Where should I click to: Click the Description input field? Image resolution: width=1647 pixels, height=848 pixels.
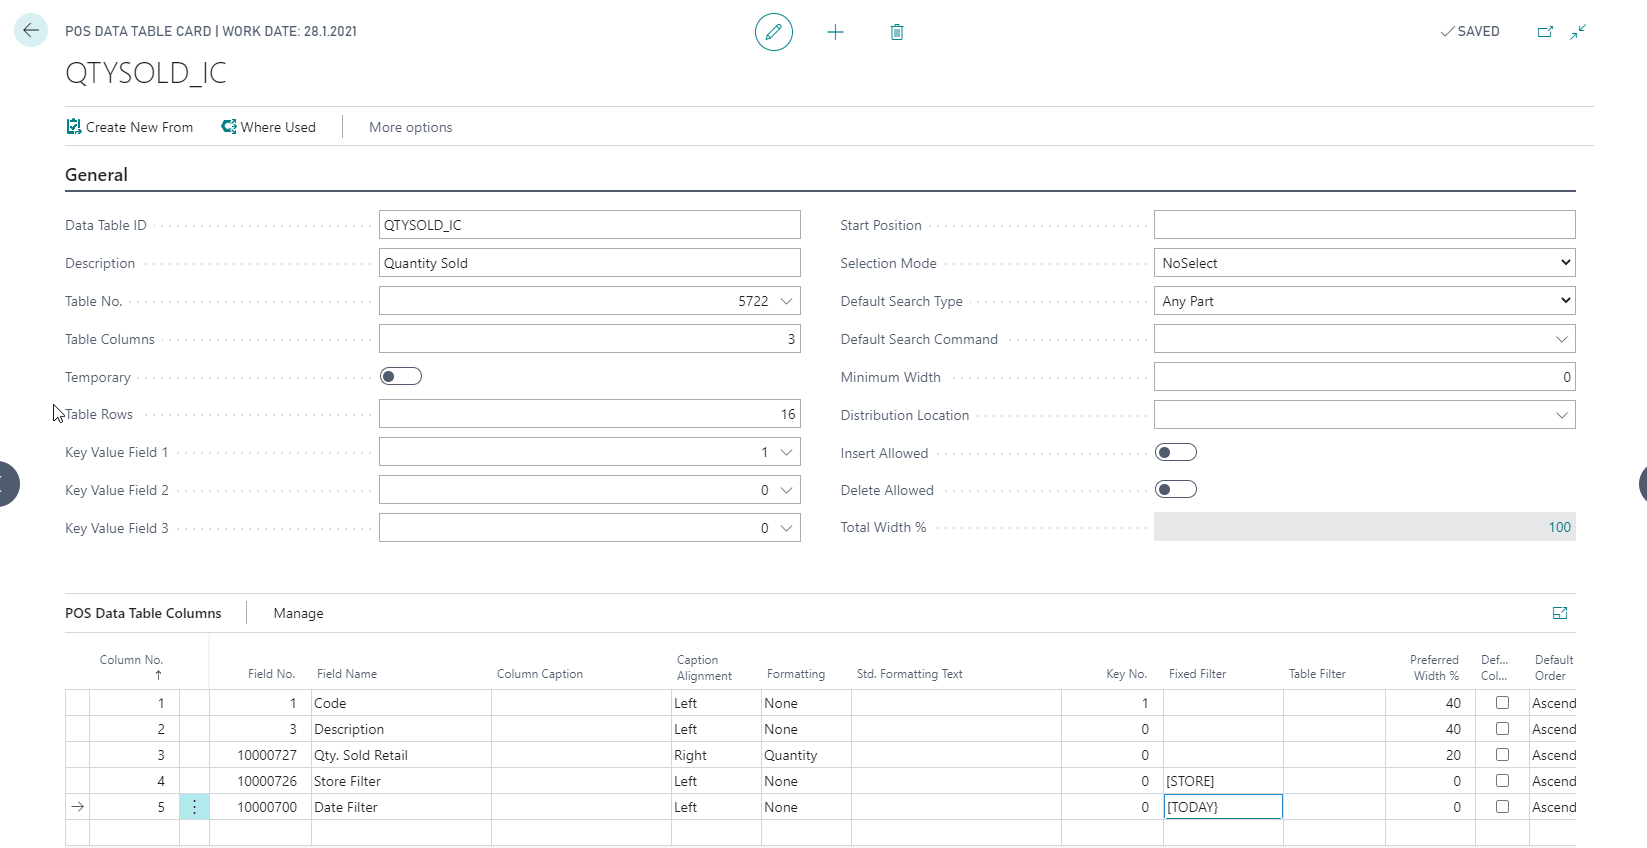click(589, 263)
